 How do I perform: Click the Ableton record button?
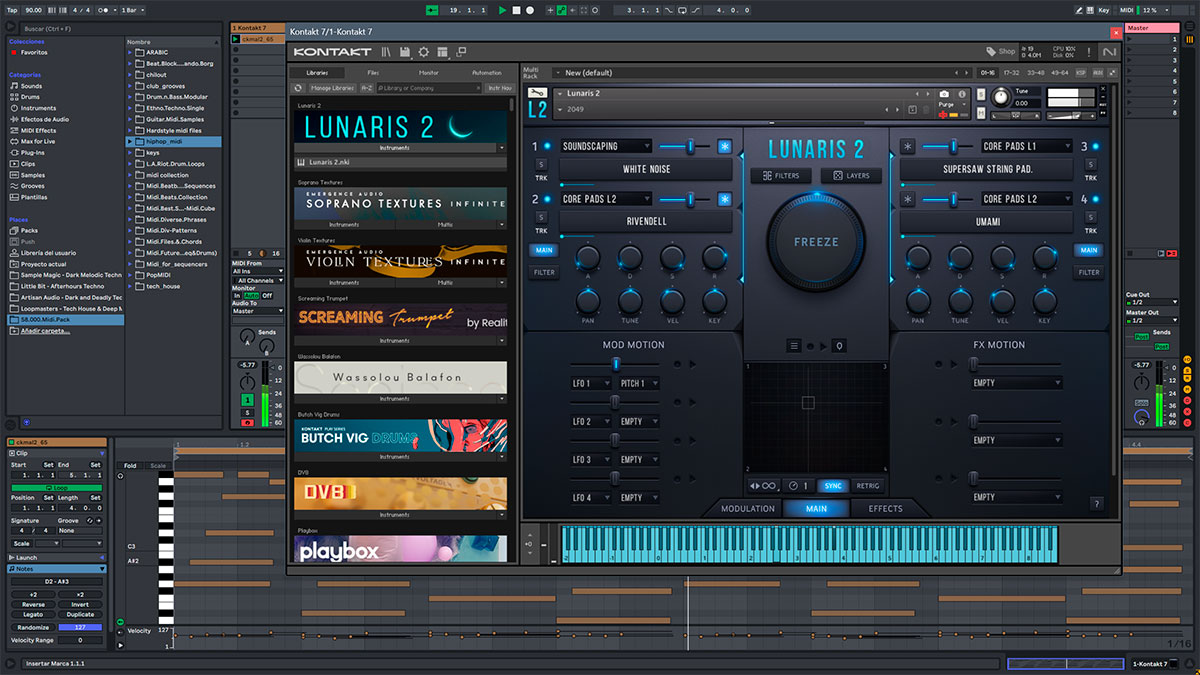click(530, 9)
